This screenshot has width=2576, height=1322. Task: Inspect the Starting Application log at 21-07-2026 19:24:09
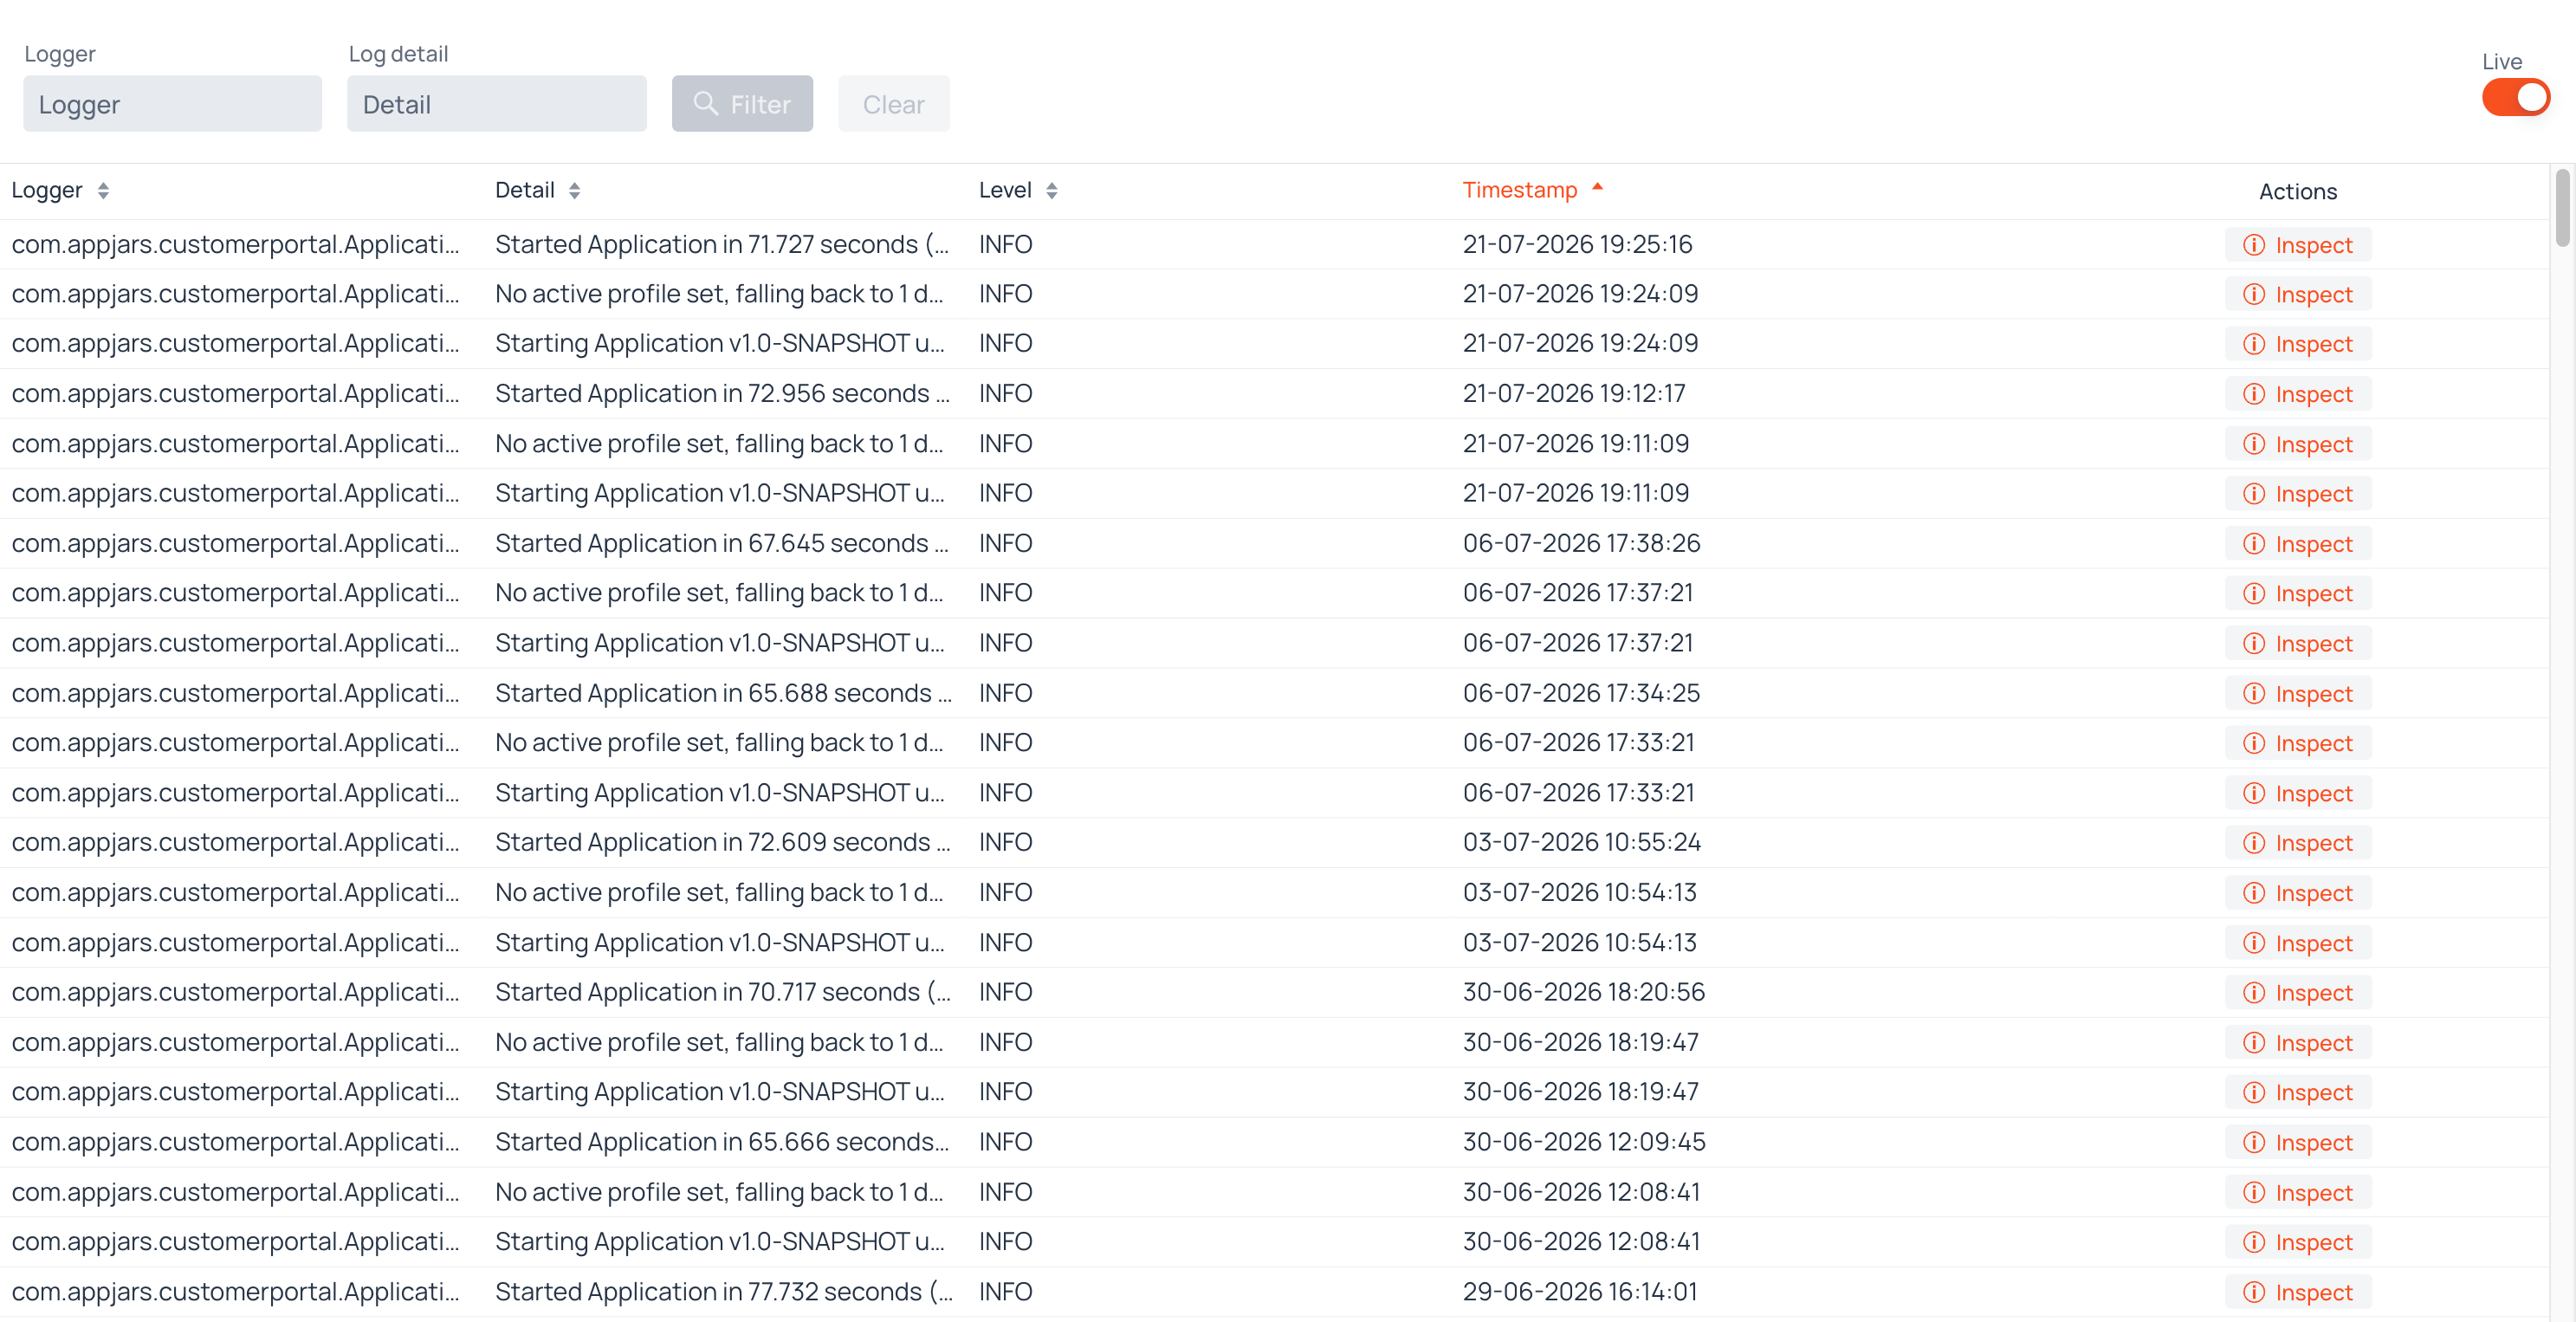click(x=2298, y=344)
